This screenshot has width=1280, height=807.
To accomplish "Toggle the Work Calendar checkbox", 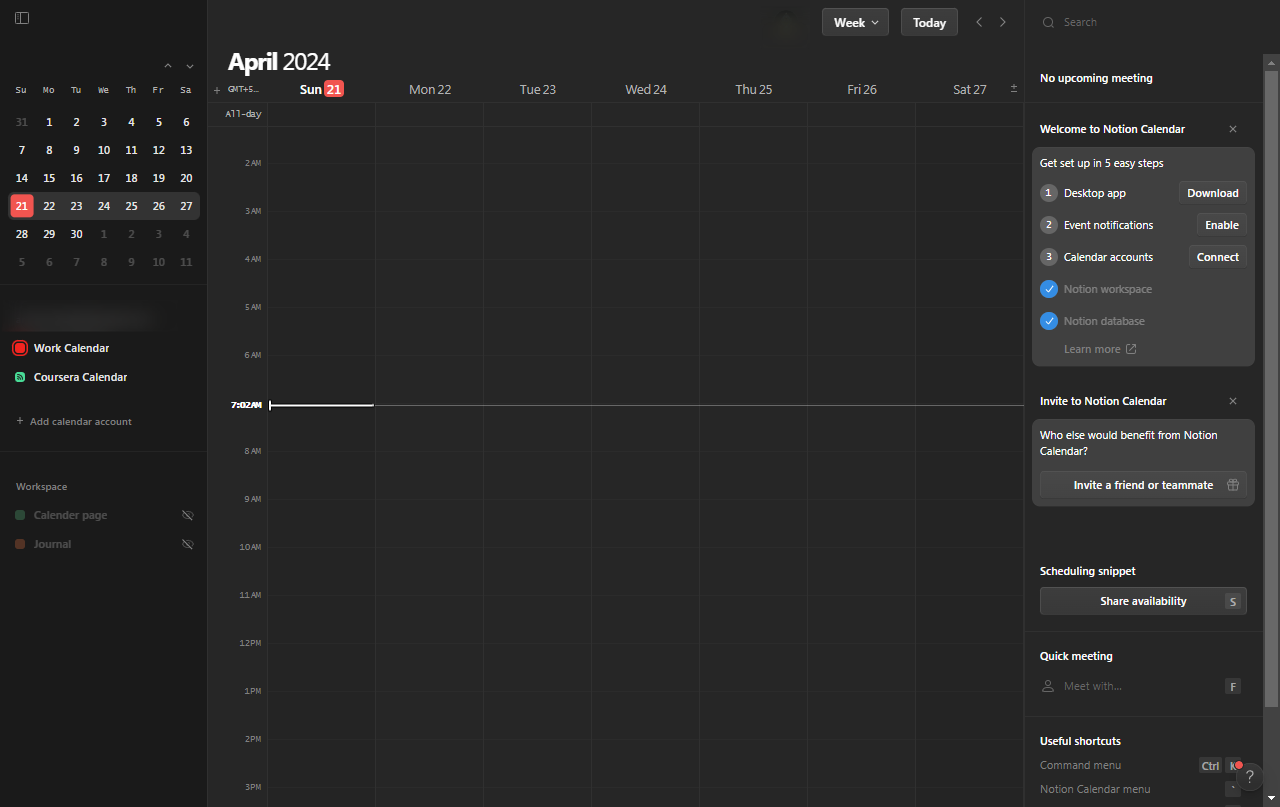I will click(20, 348).
